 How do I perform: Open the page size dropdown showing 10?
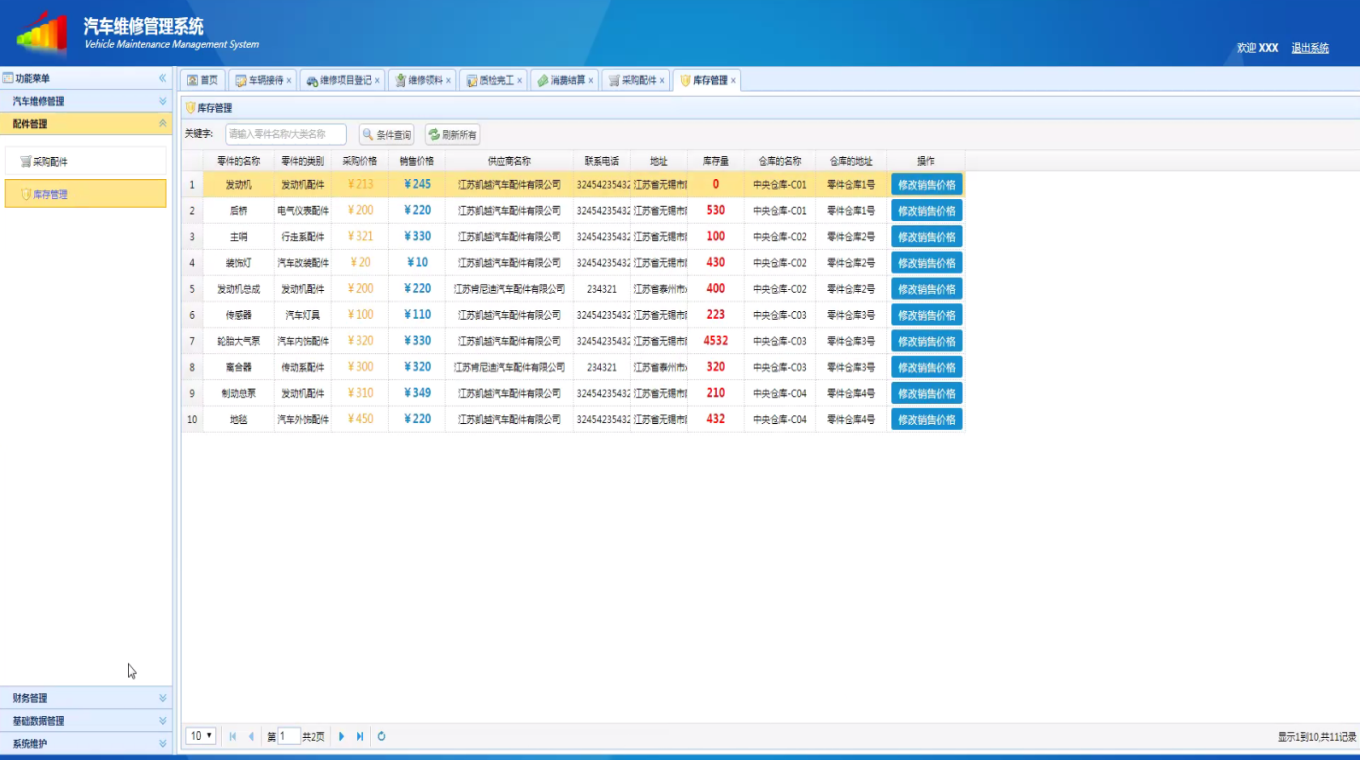[x=200, y=736]
